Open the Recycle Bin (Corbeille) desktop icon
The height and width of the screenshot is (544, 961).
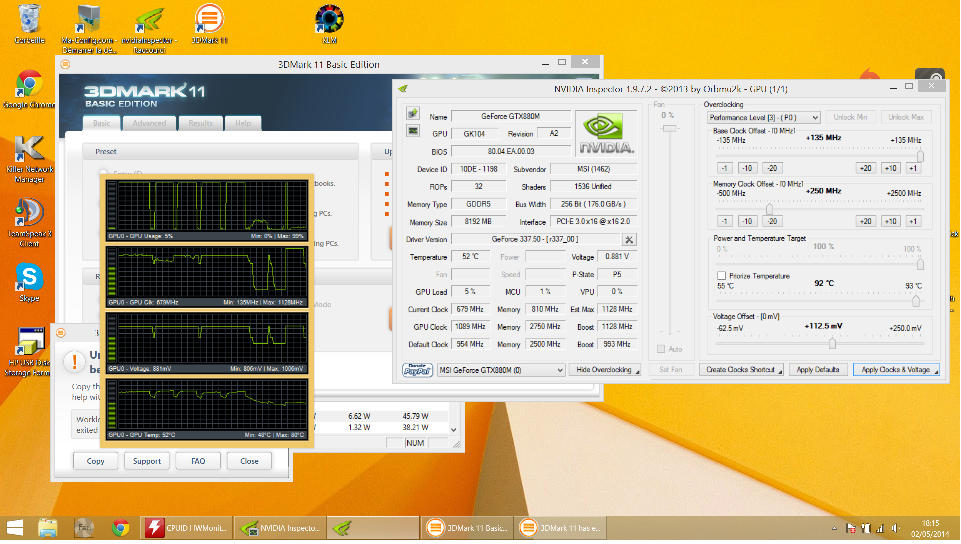[29, 25]
